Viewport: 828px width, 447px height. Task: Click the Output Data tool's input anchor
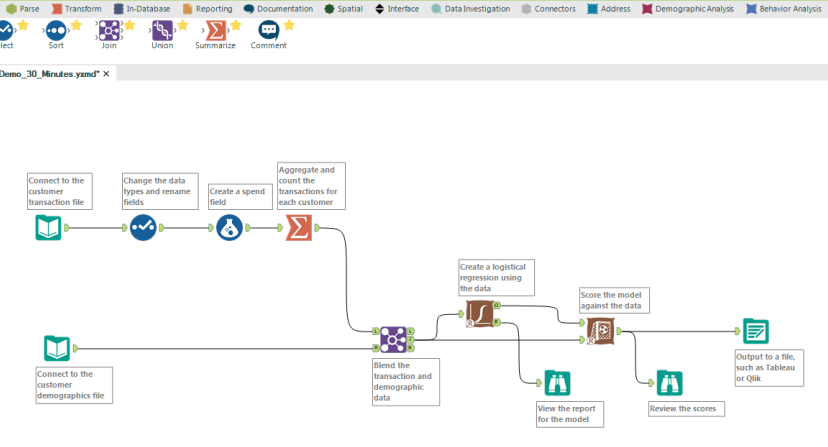click(x=738, y=331)
